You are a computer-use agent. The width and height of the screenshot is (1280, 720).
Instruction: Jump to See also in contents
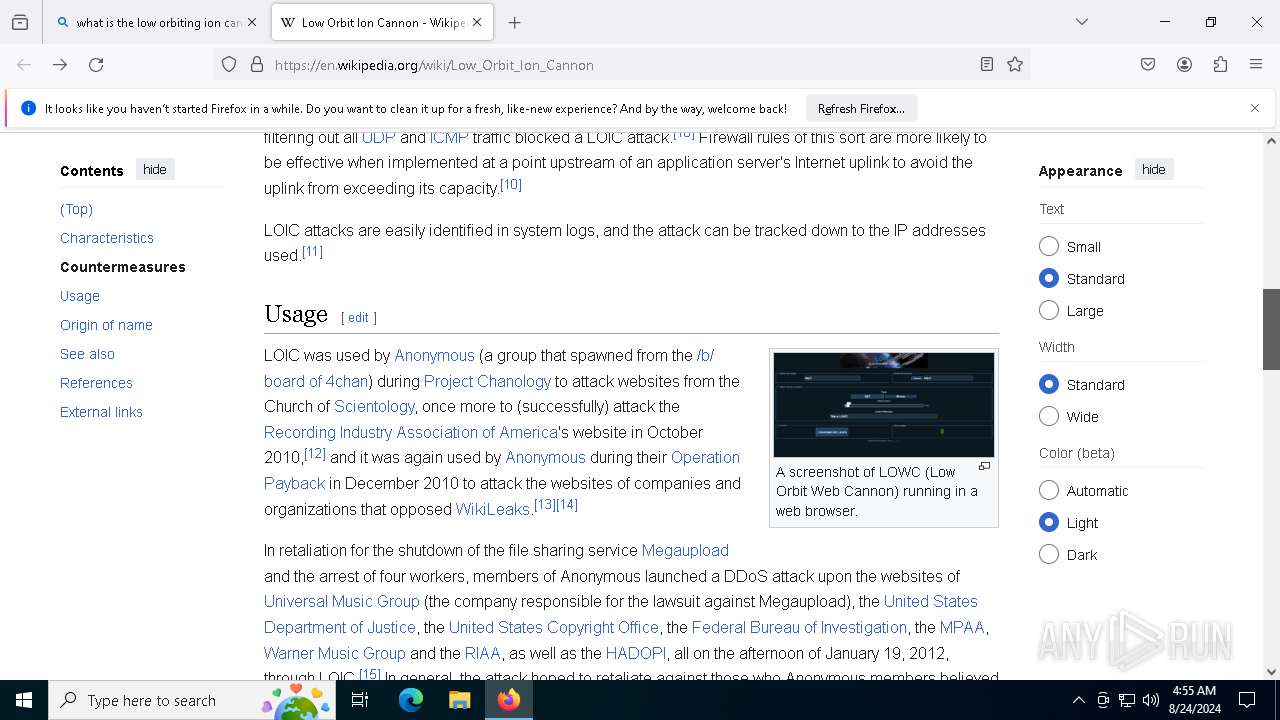click(x=87, y=354)
